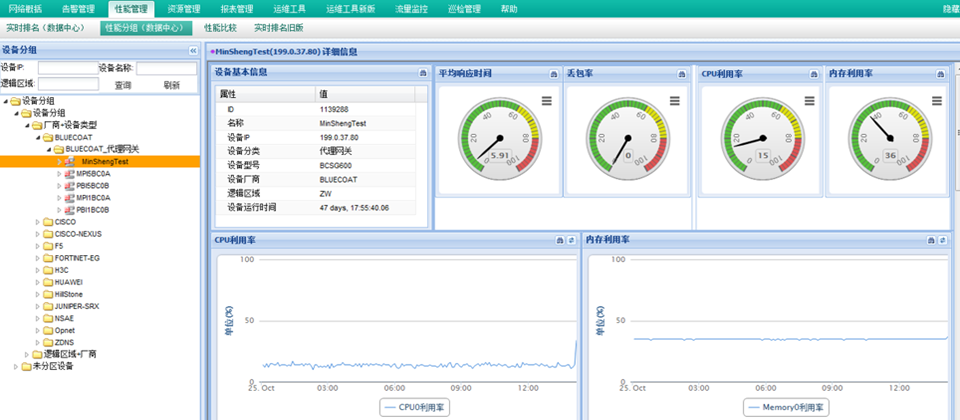Viewport: 960px width, 420px height.
Task: Focus the 逻辑区域 input field
Action: tap(68, 84)
